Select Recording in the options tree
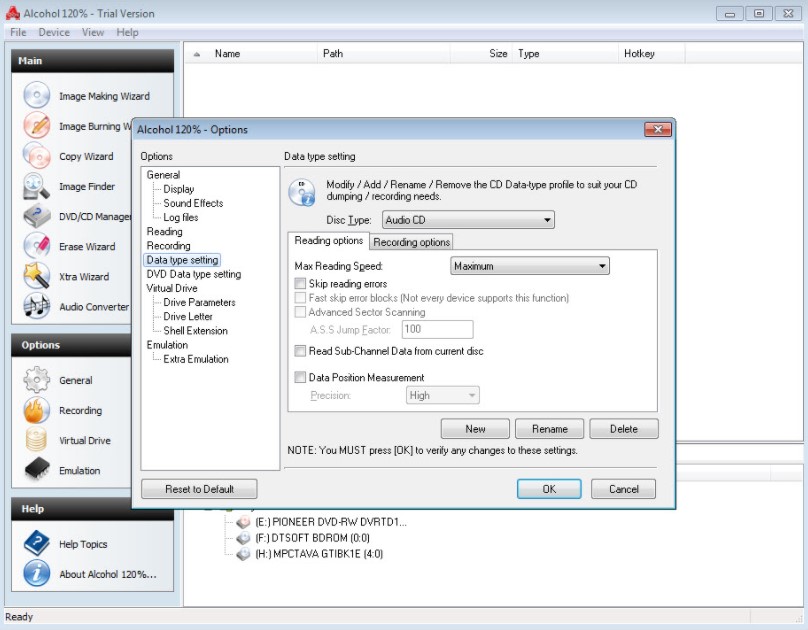 tap(169, 246)
